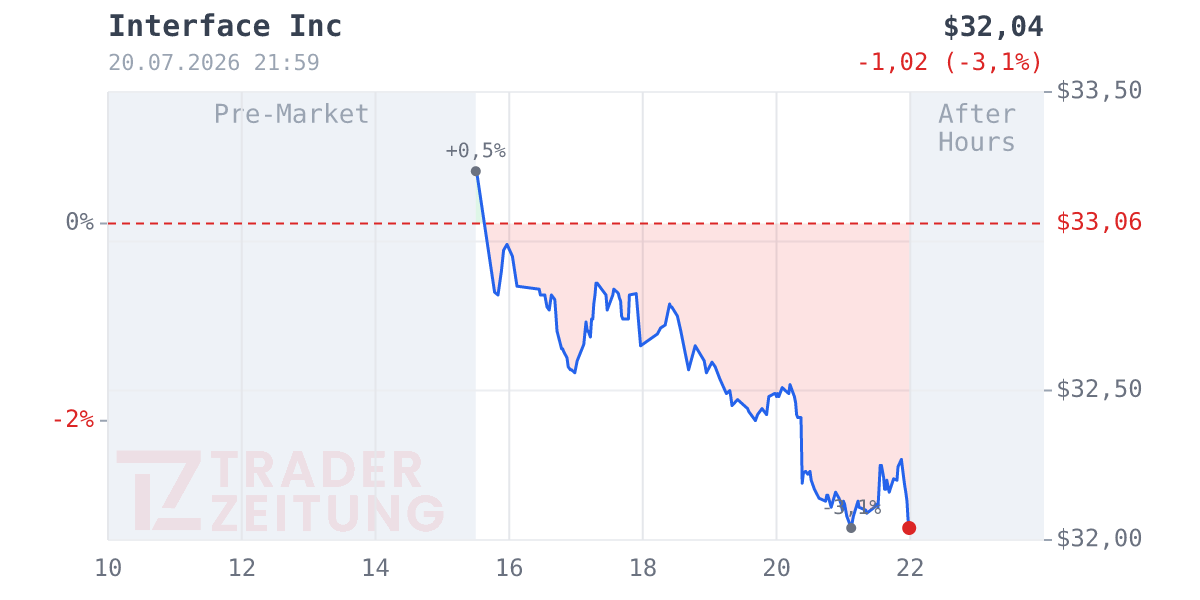Click the After Hours region label
Viewport: 1200px width, 600px height.
(977, 128)
